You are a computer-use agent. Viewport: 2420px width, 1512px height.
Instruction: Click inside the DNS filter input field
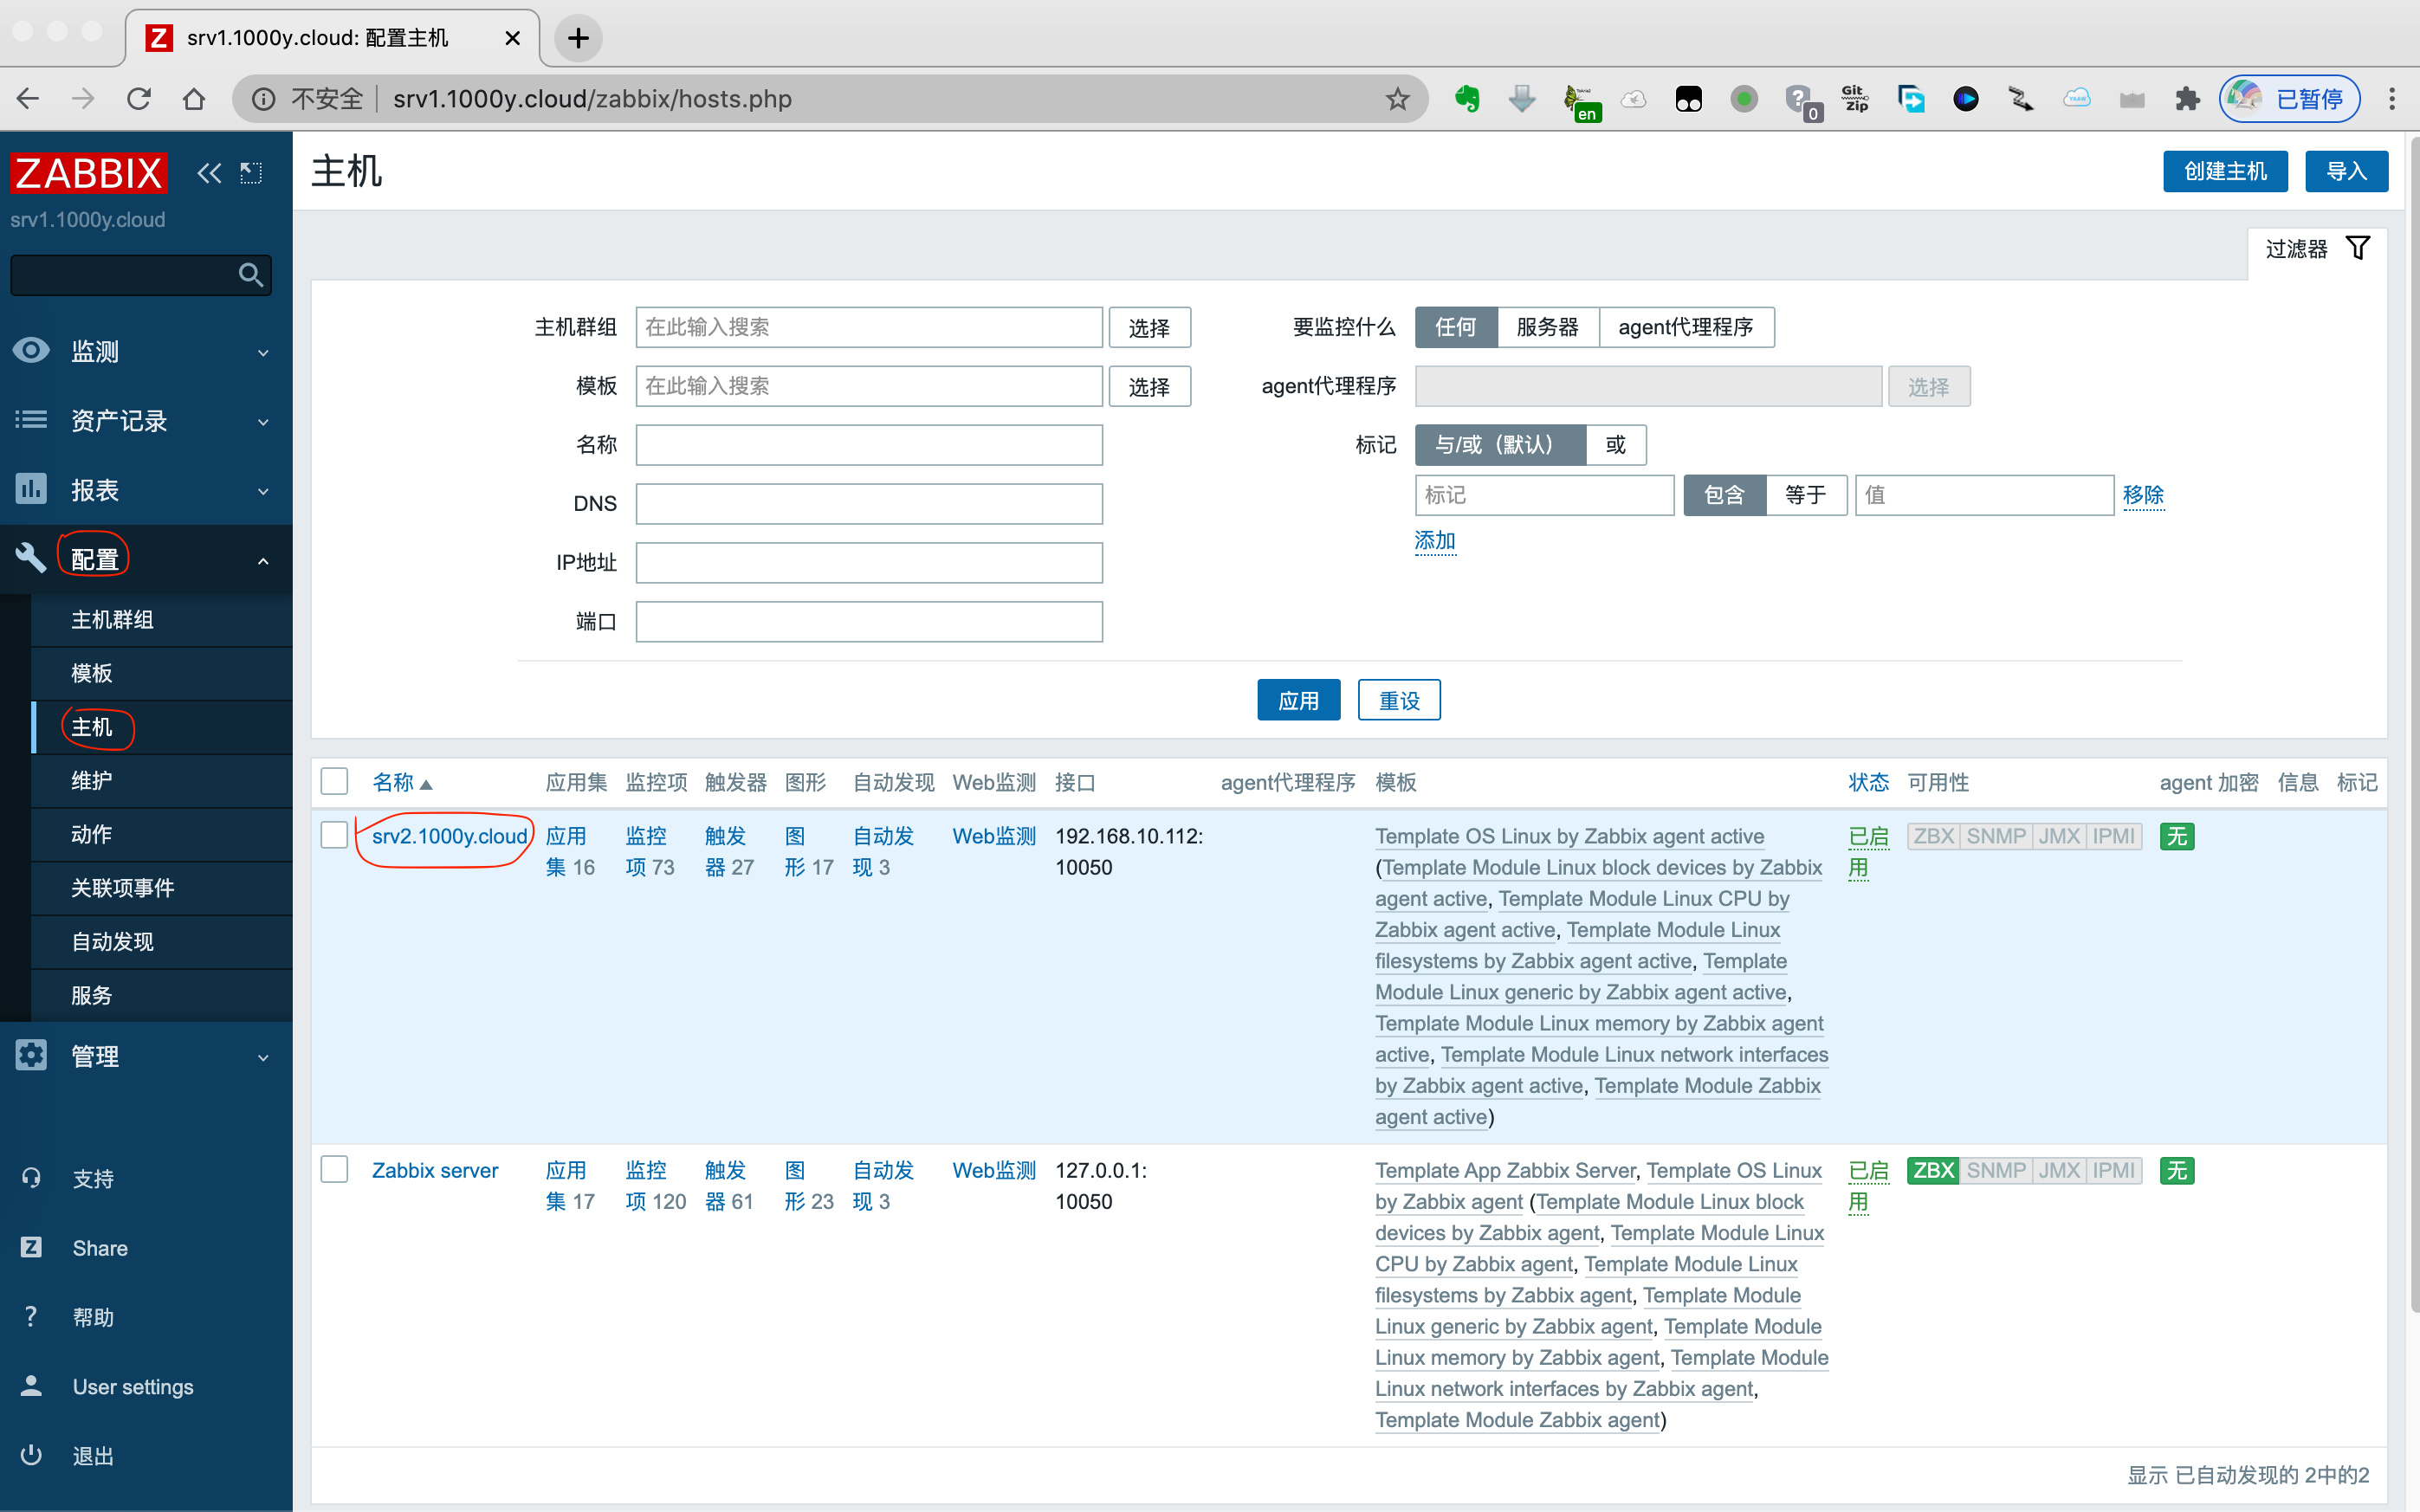[x=868, y=503]
